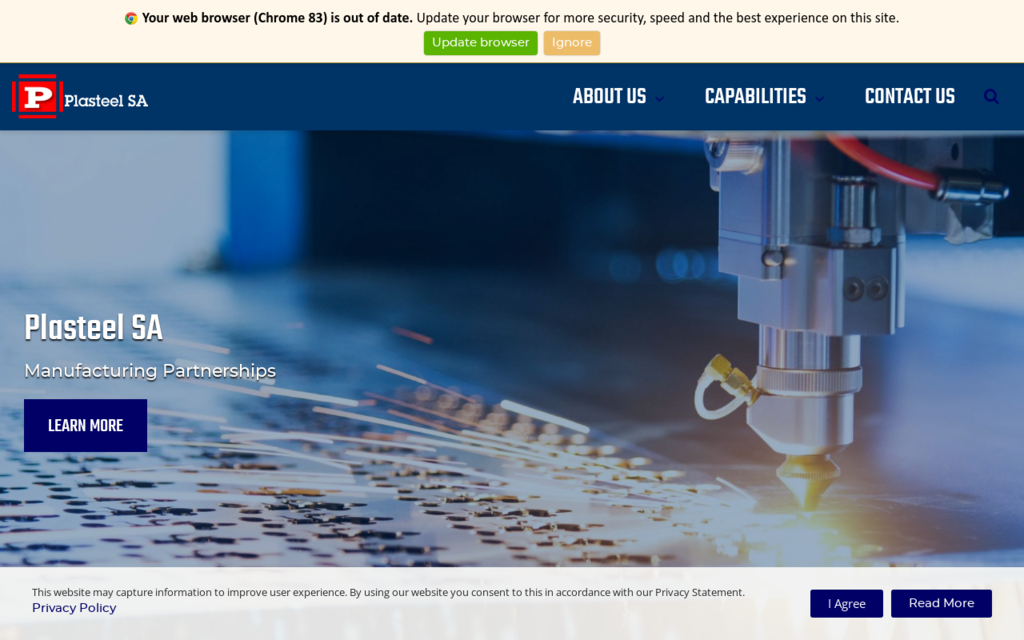Click the red Plasteel P logo icon
1024x640 pixels.
tap(37, 97)
